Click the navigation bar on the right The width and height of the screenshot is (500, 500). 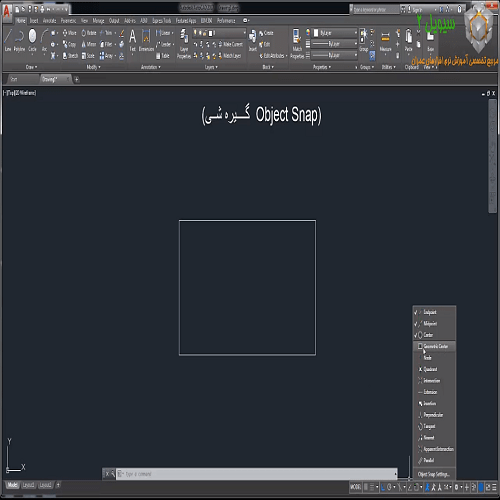click(x=492, y=156)
